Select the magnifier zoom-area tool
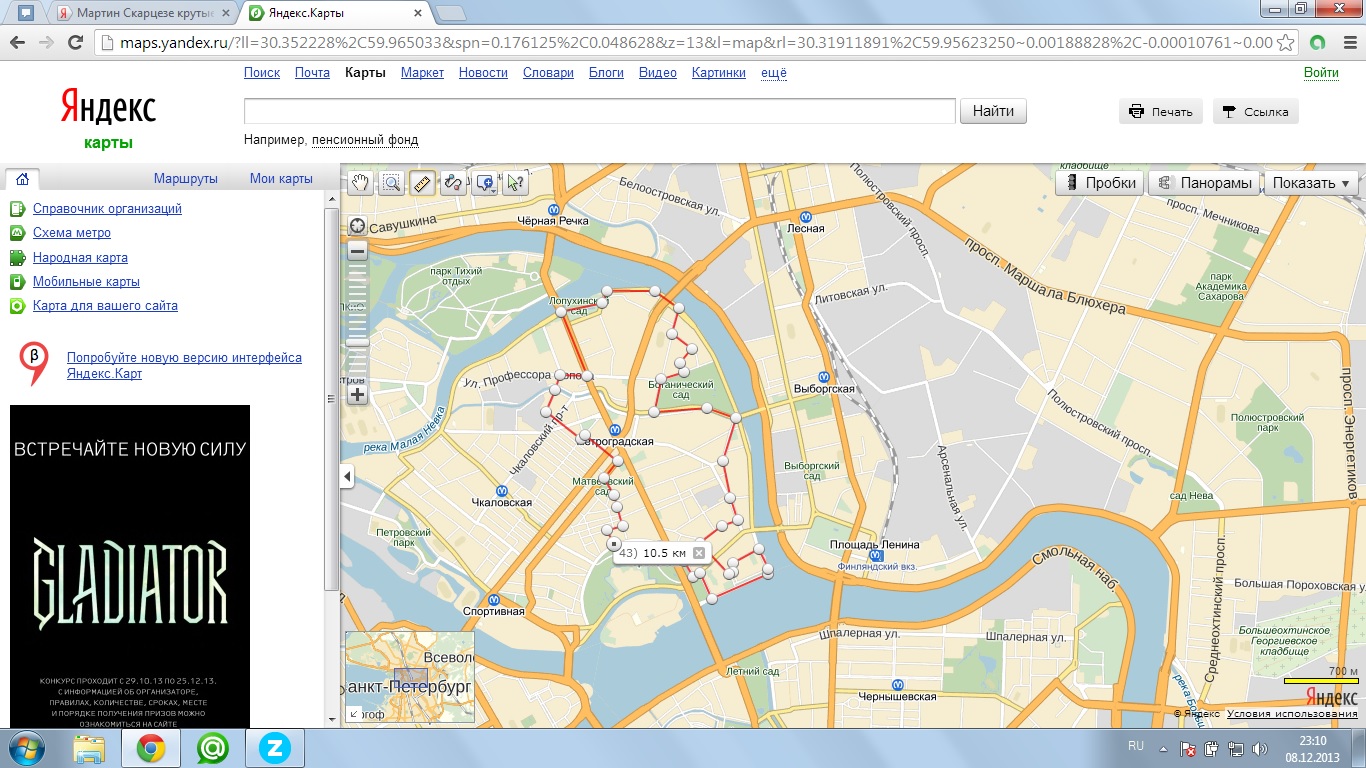1366x768 pixels. coord(391,183)
